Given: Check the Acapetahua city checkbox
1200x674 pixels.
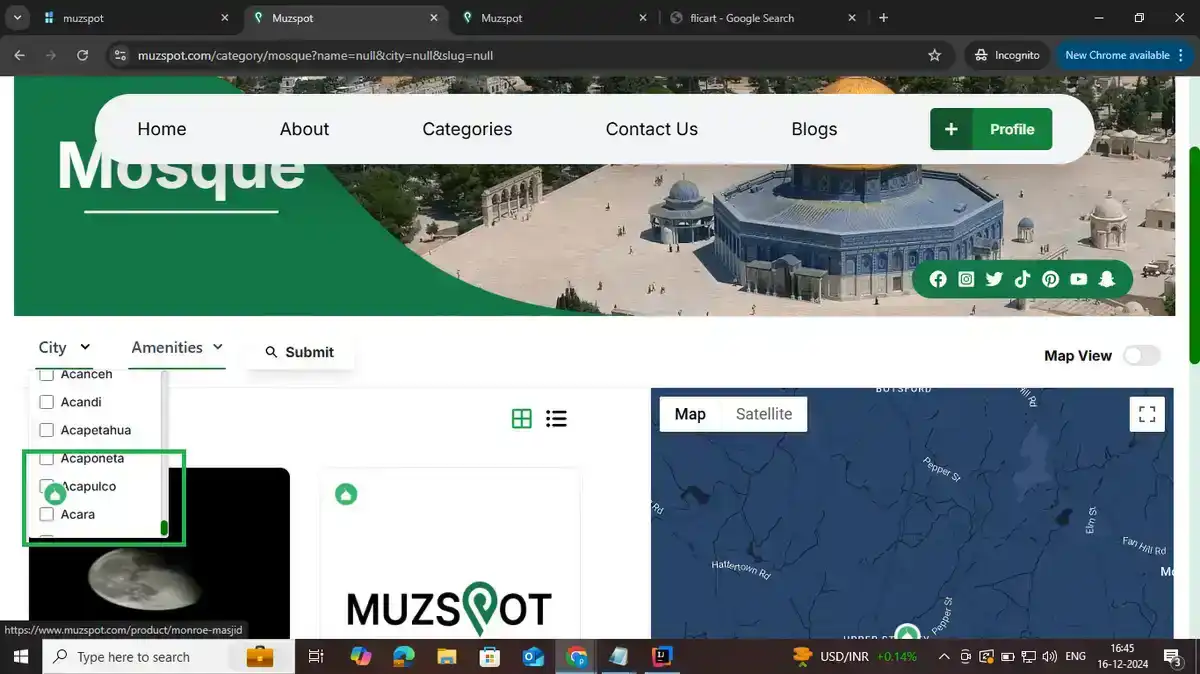Looking at the screenshot, I should coord(46,430).
